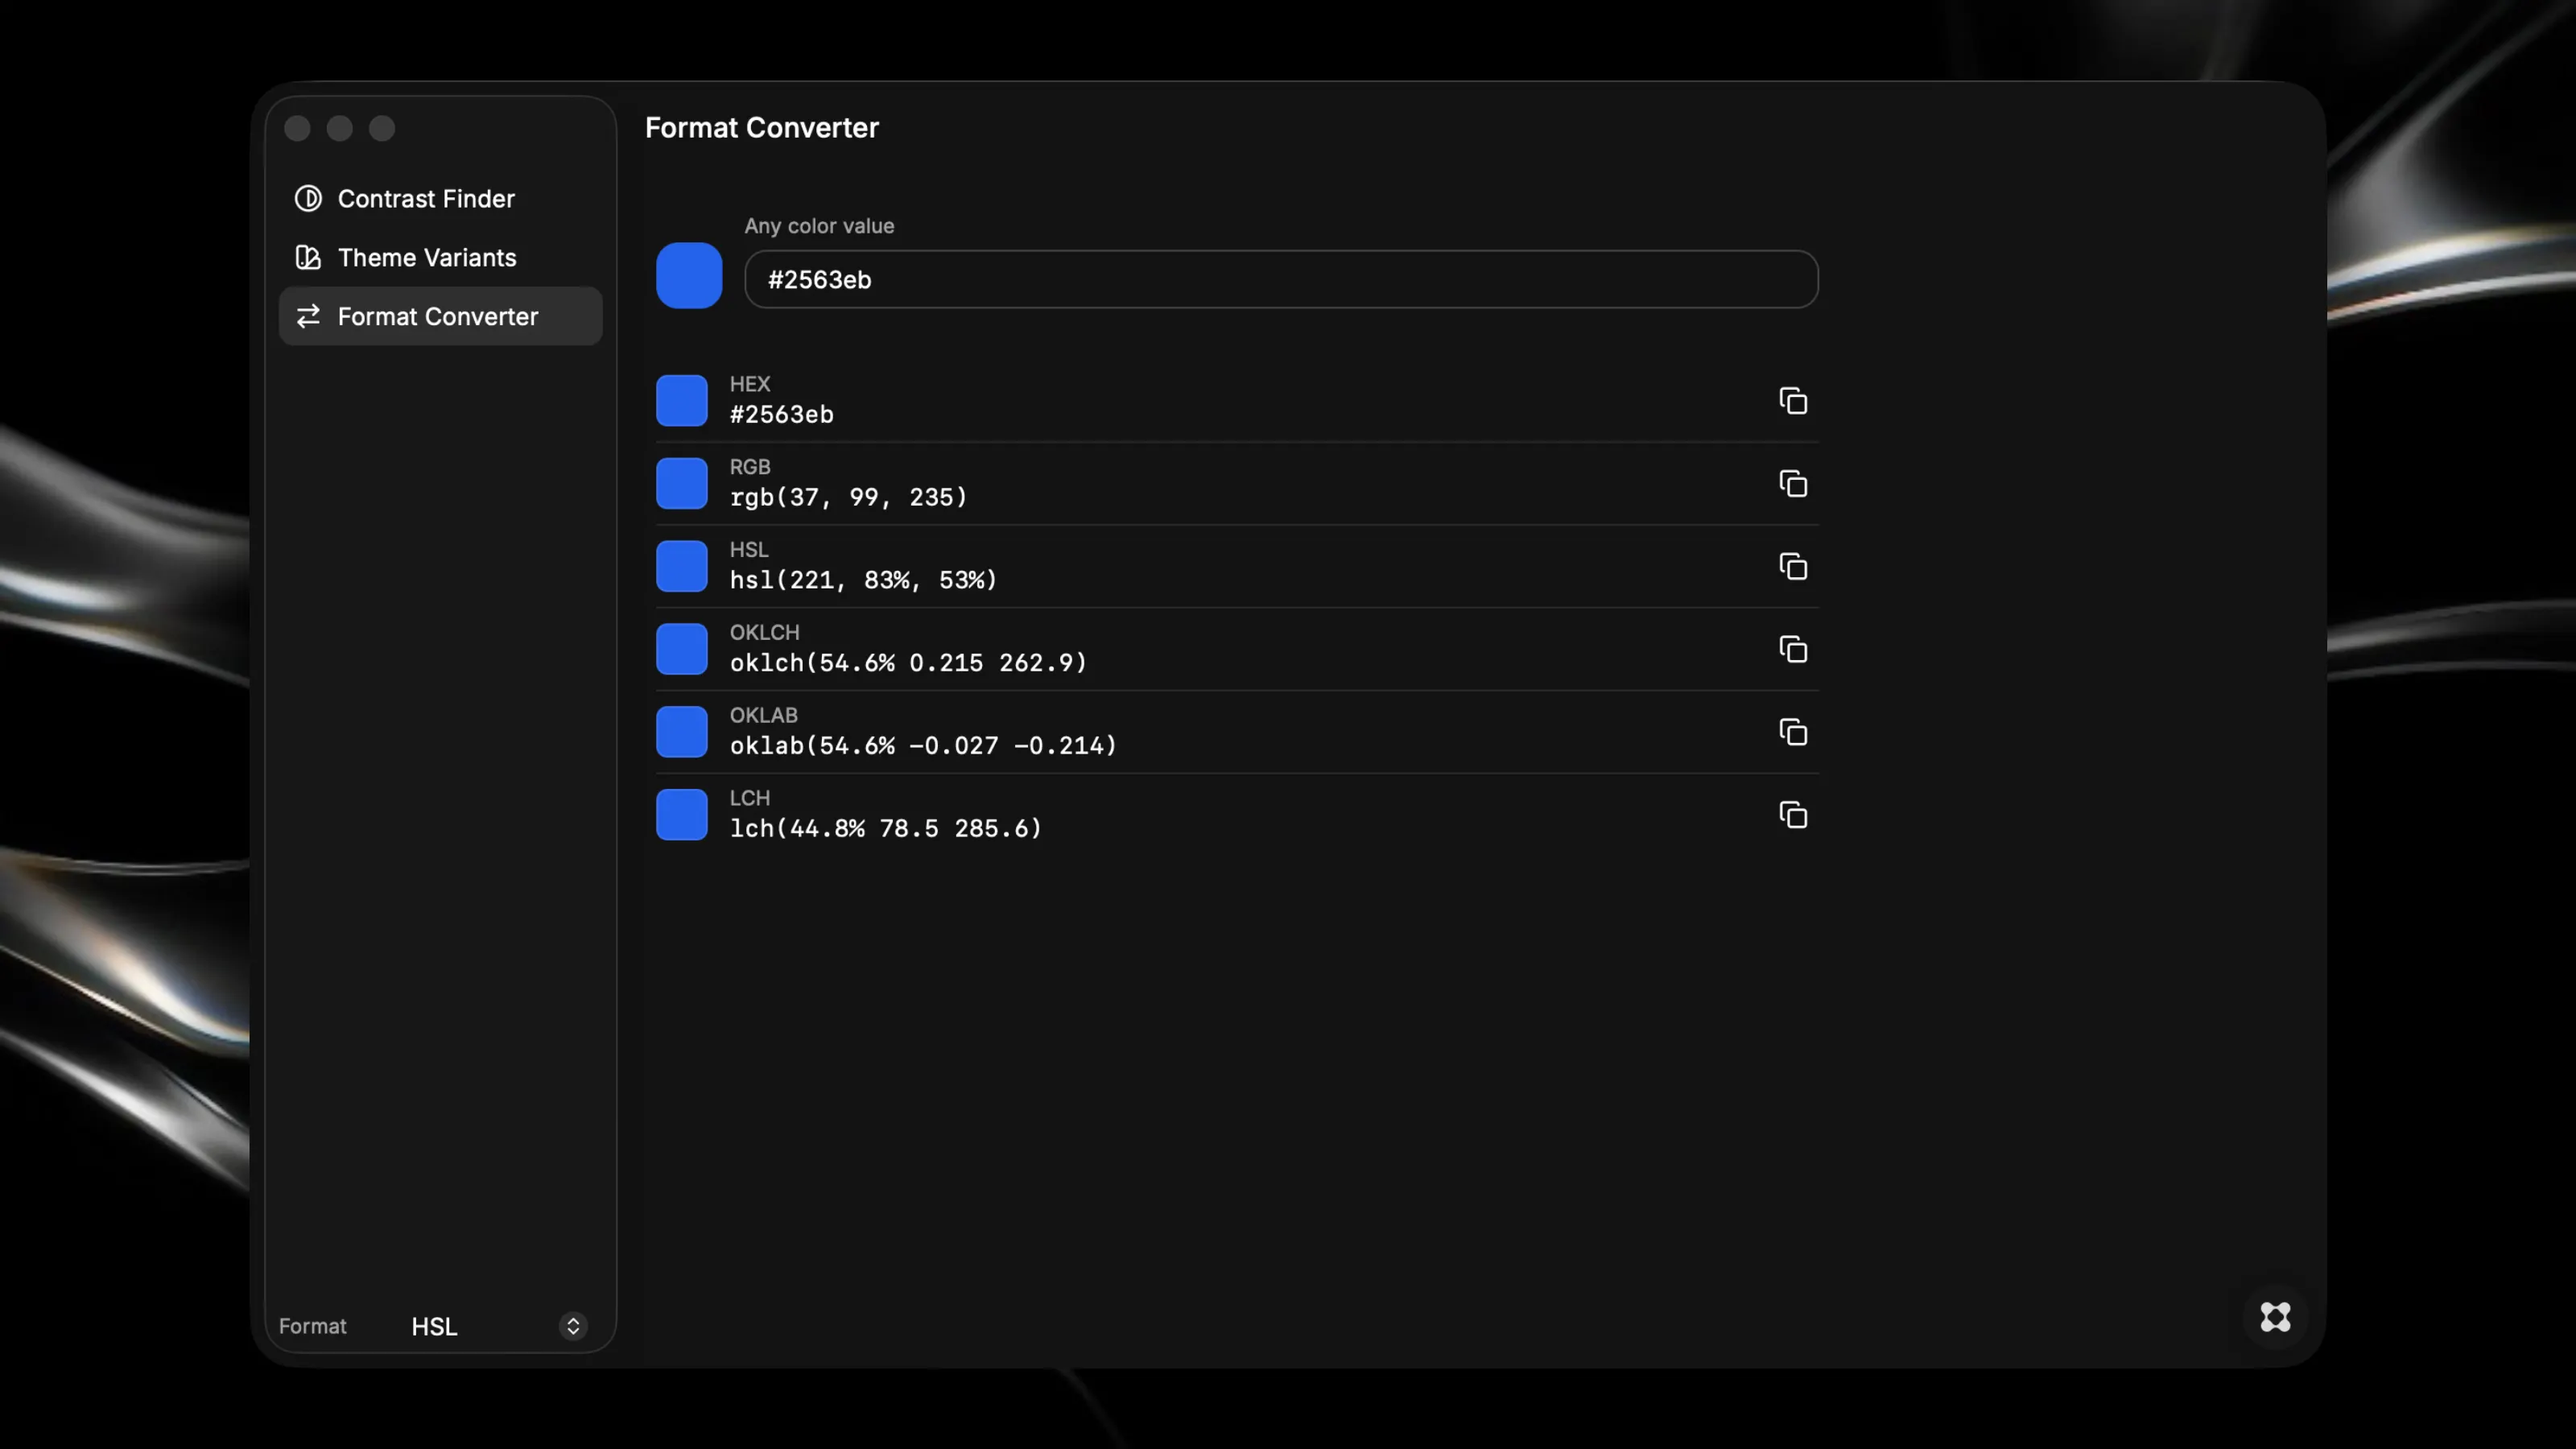
Task: Click the middle window control dot
Action: click(x=340, y=128)
